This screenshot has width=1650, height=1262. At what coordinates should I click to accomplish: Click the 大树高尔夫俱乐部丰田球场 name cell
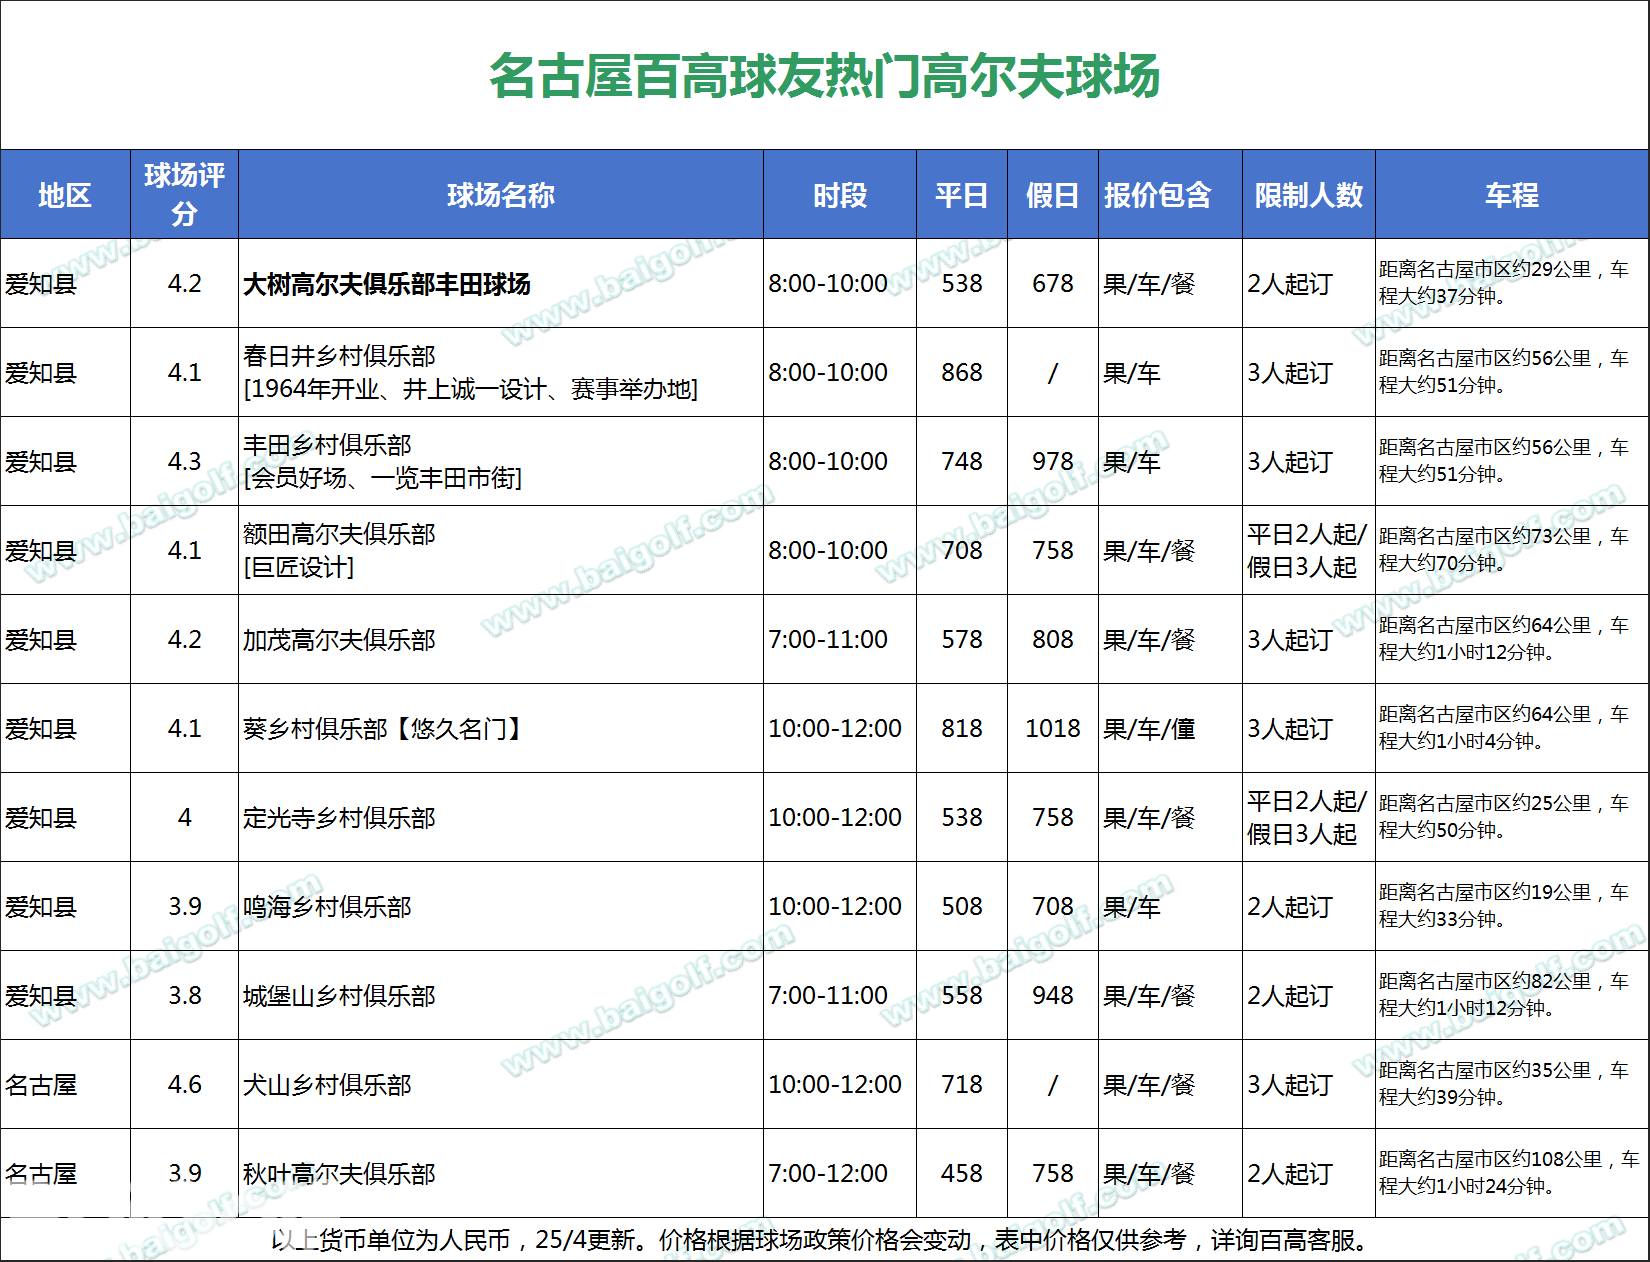(387, 284)
